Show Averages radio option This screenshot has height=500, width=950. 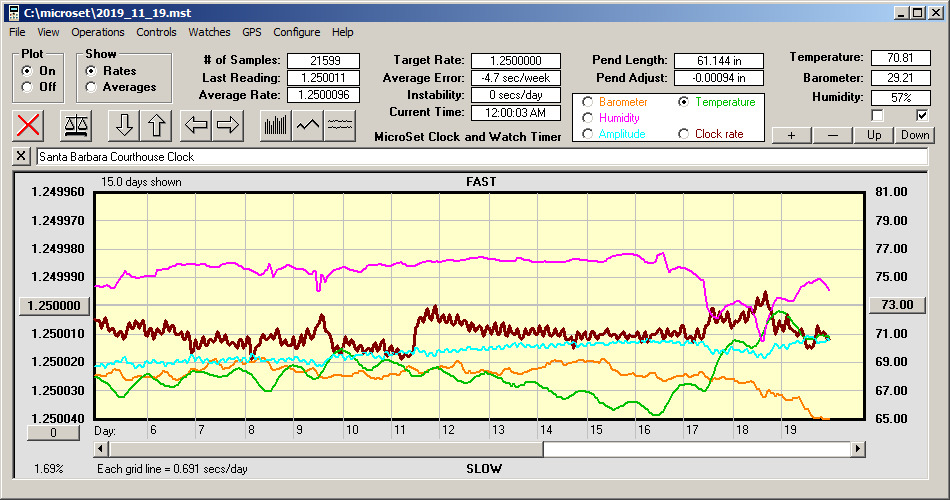(x=91, y=87)
